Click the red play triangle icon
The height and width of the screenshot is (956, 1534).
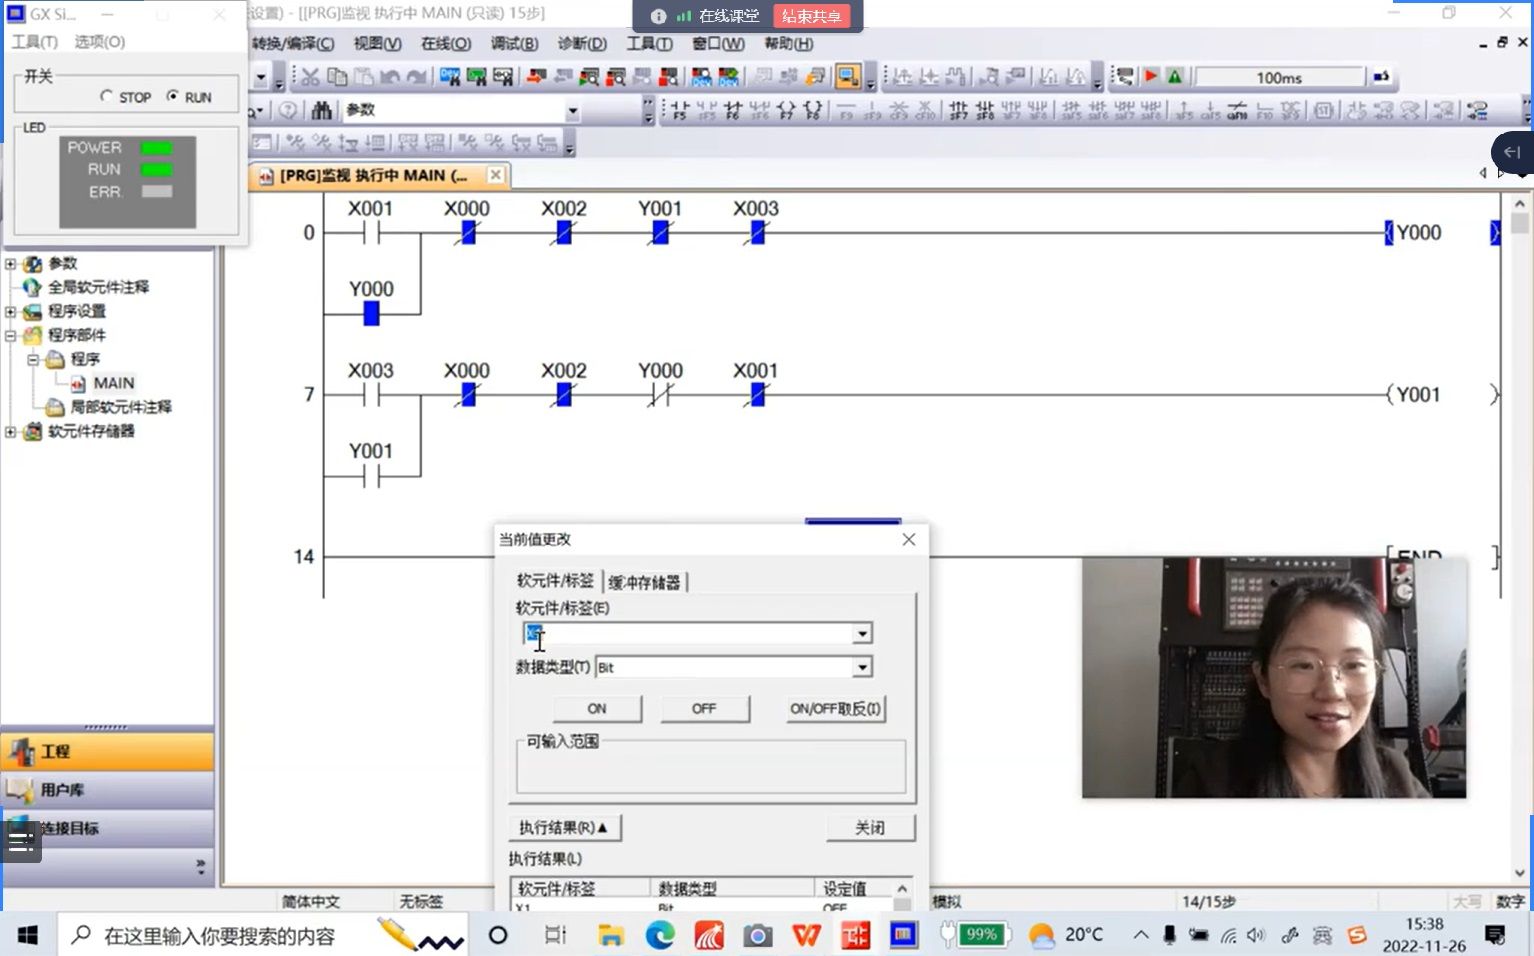[x=1151, y=77]
